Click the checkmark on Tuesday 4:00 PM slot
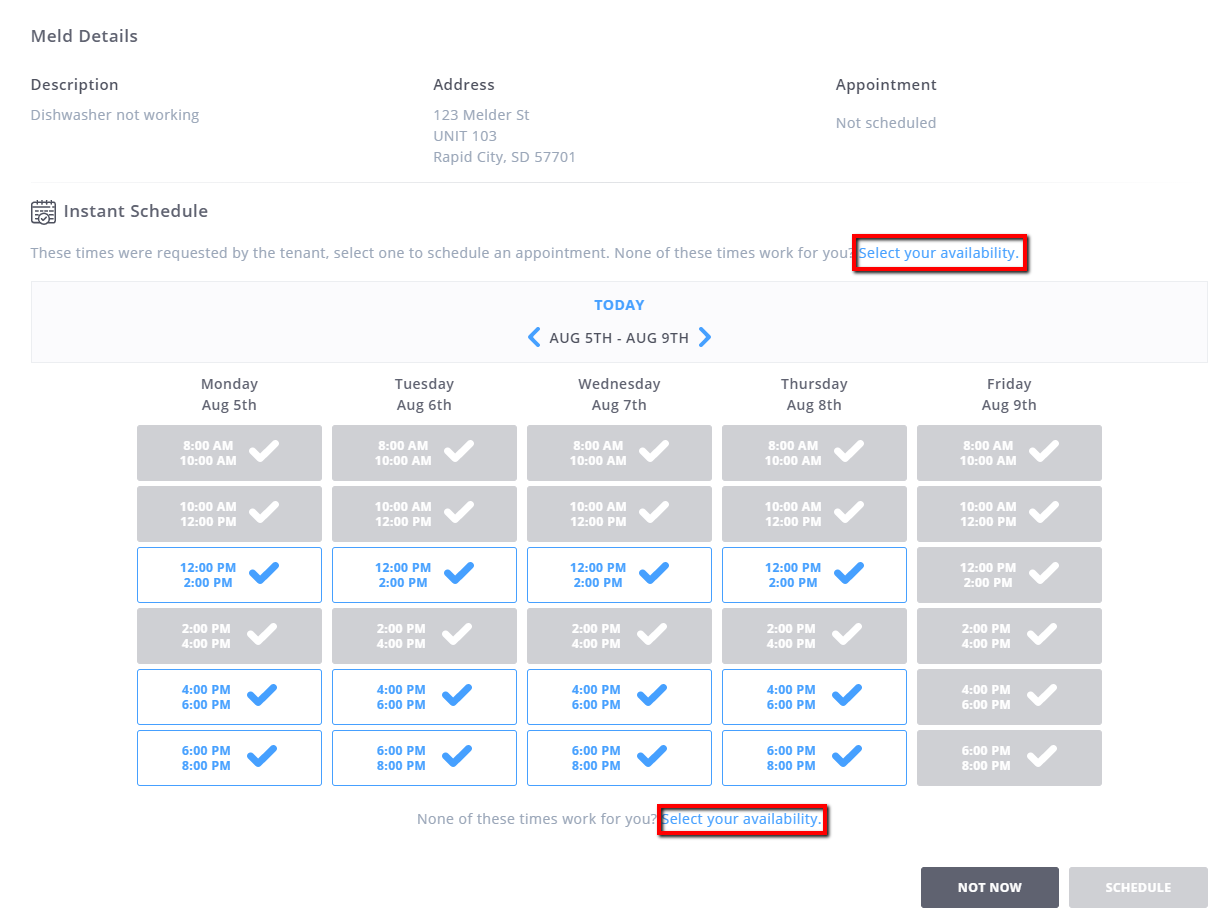Screen dimensions: 1214x920 tap(459, 695)
